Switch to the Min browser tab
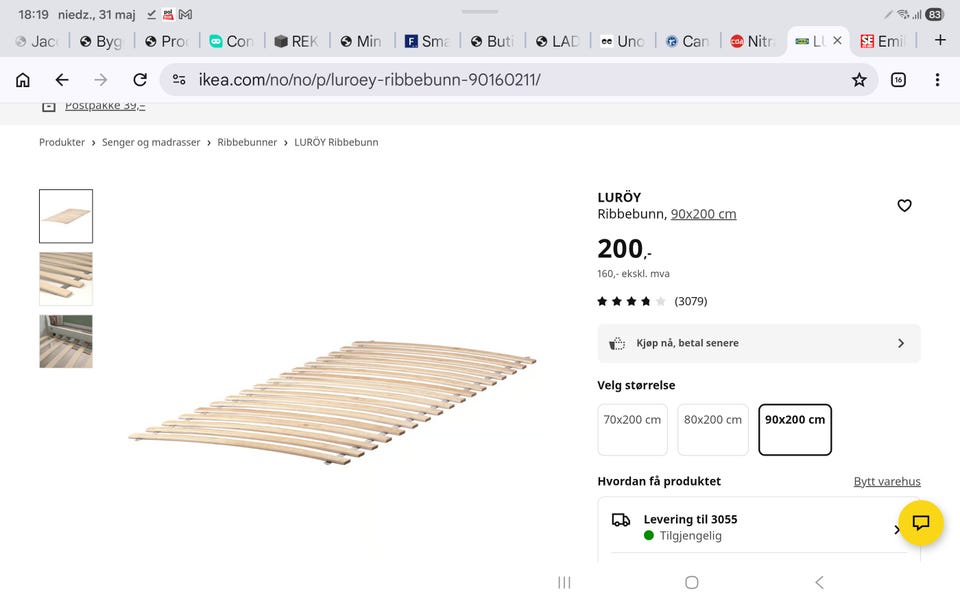This screenshot has height=601, width=960. (361, 41)
